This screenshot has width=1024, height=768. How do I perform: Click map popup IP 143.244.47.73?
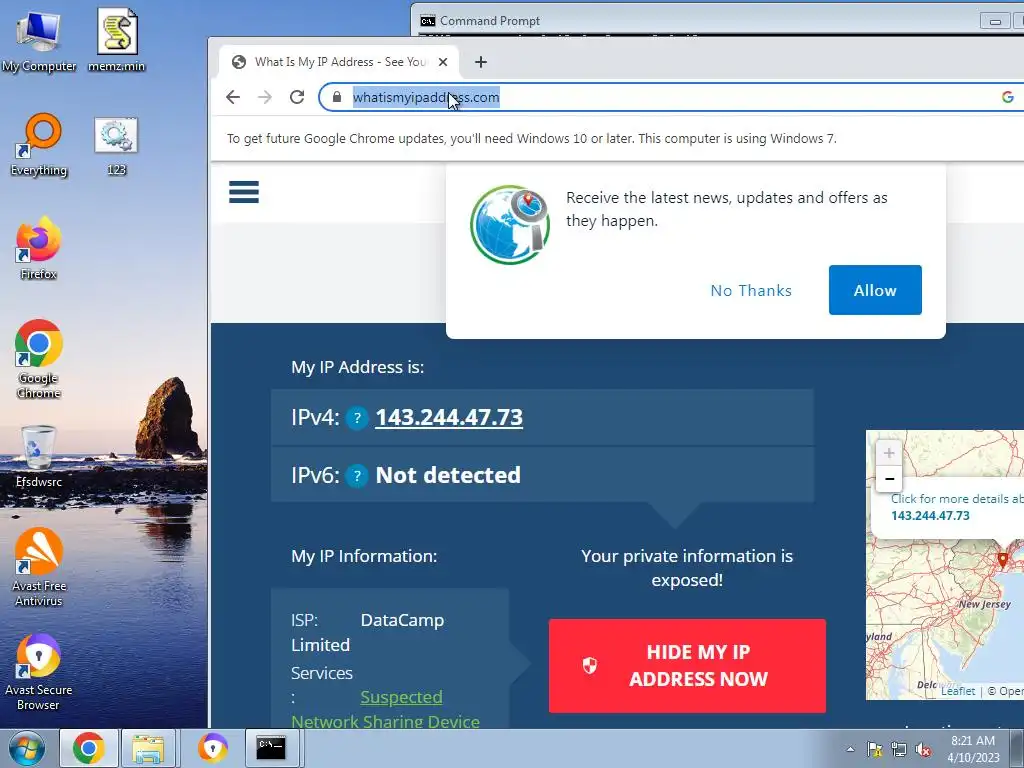click(x=930, y=515)
